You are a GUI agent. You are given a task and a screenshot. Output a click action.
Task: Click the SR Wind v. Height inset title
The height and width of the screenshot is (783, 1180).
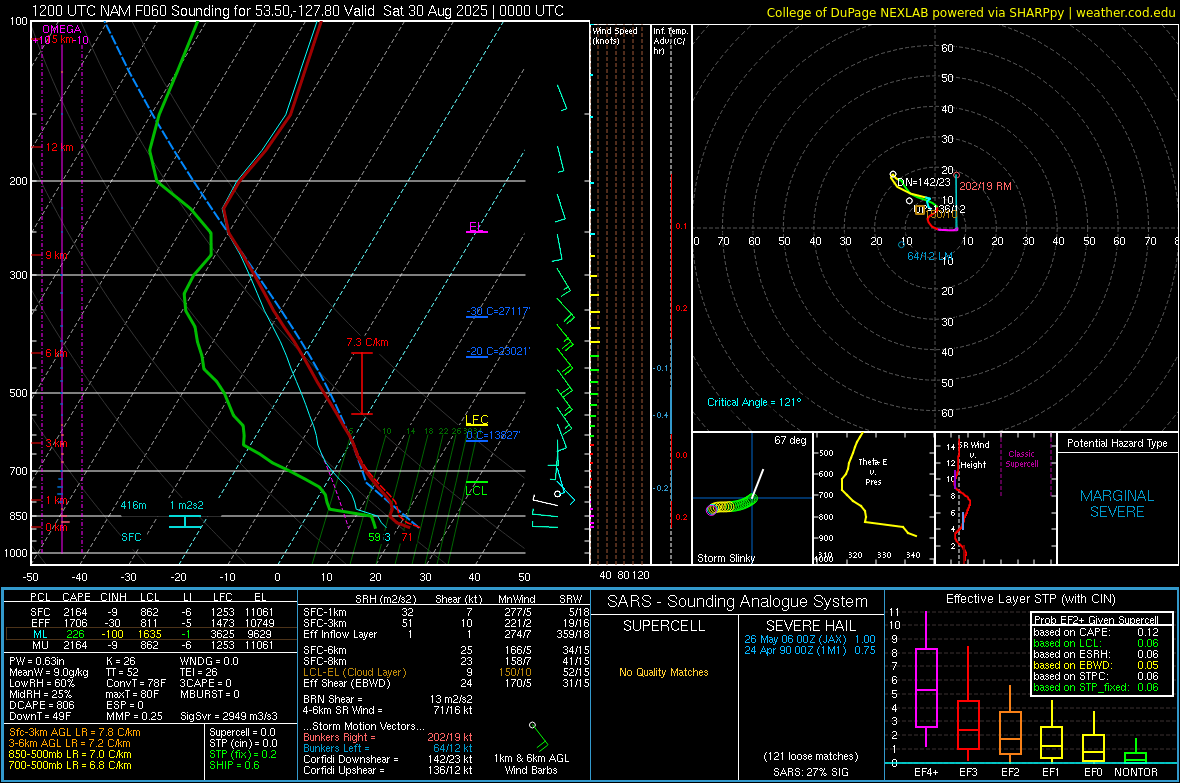[973, 455]
